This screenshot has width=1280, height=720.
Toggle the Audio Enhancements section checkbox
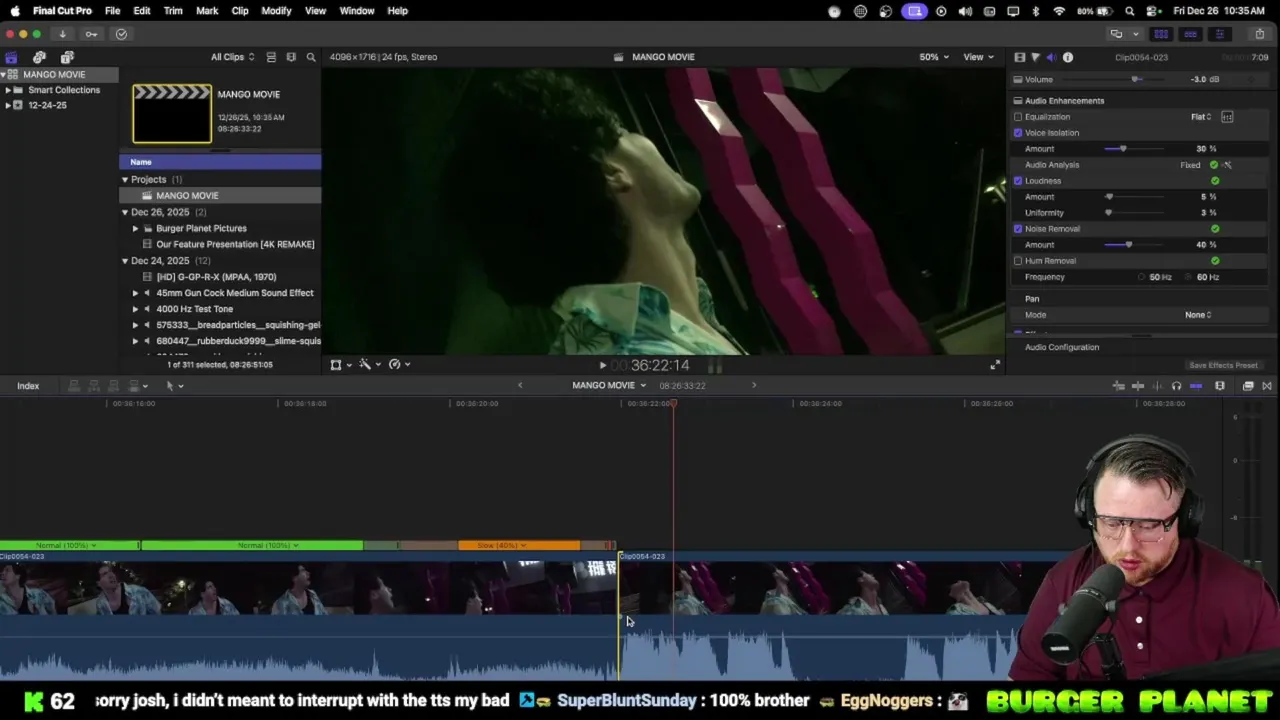(x=1018, y=101)
